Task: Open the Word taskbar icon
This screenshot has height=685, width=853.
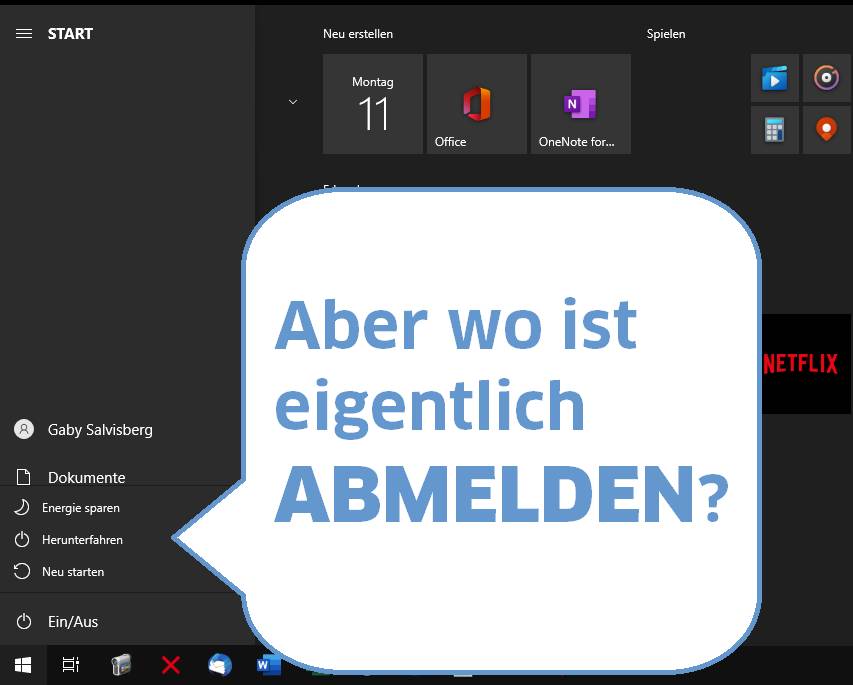Action: [x=269, y=664]
